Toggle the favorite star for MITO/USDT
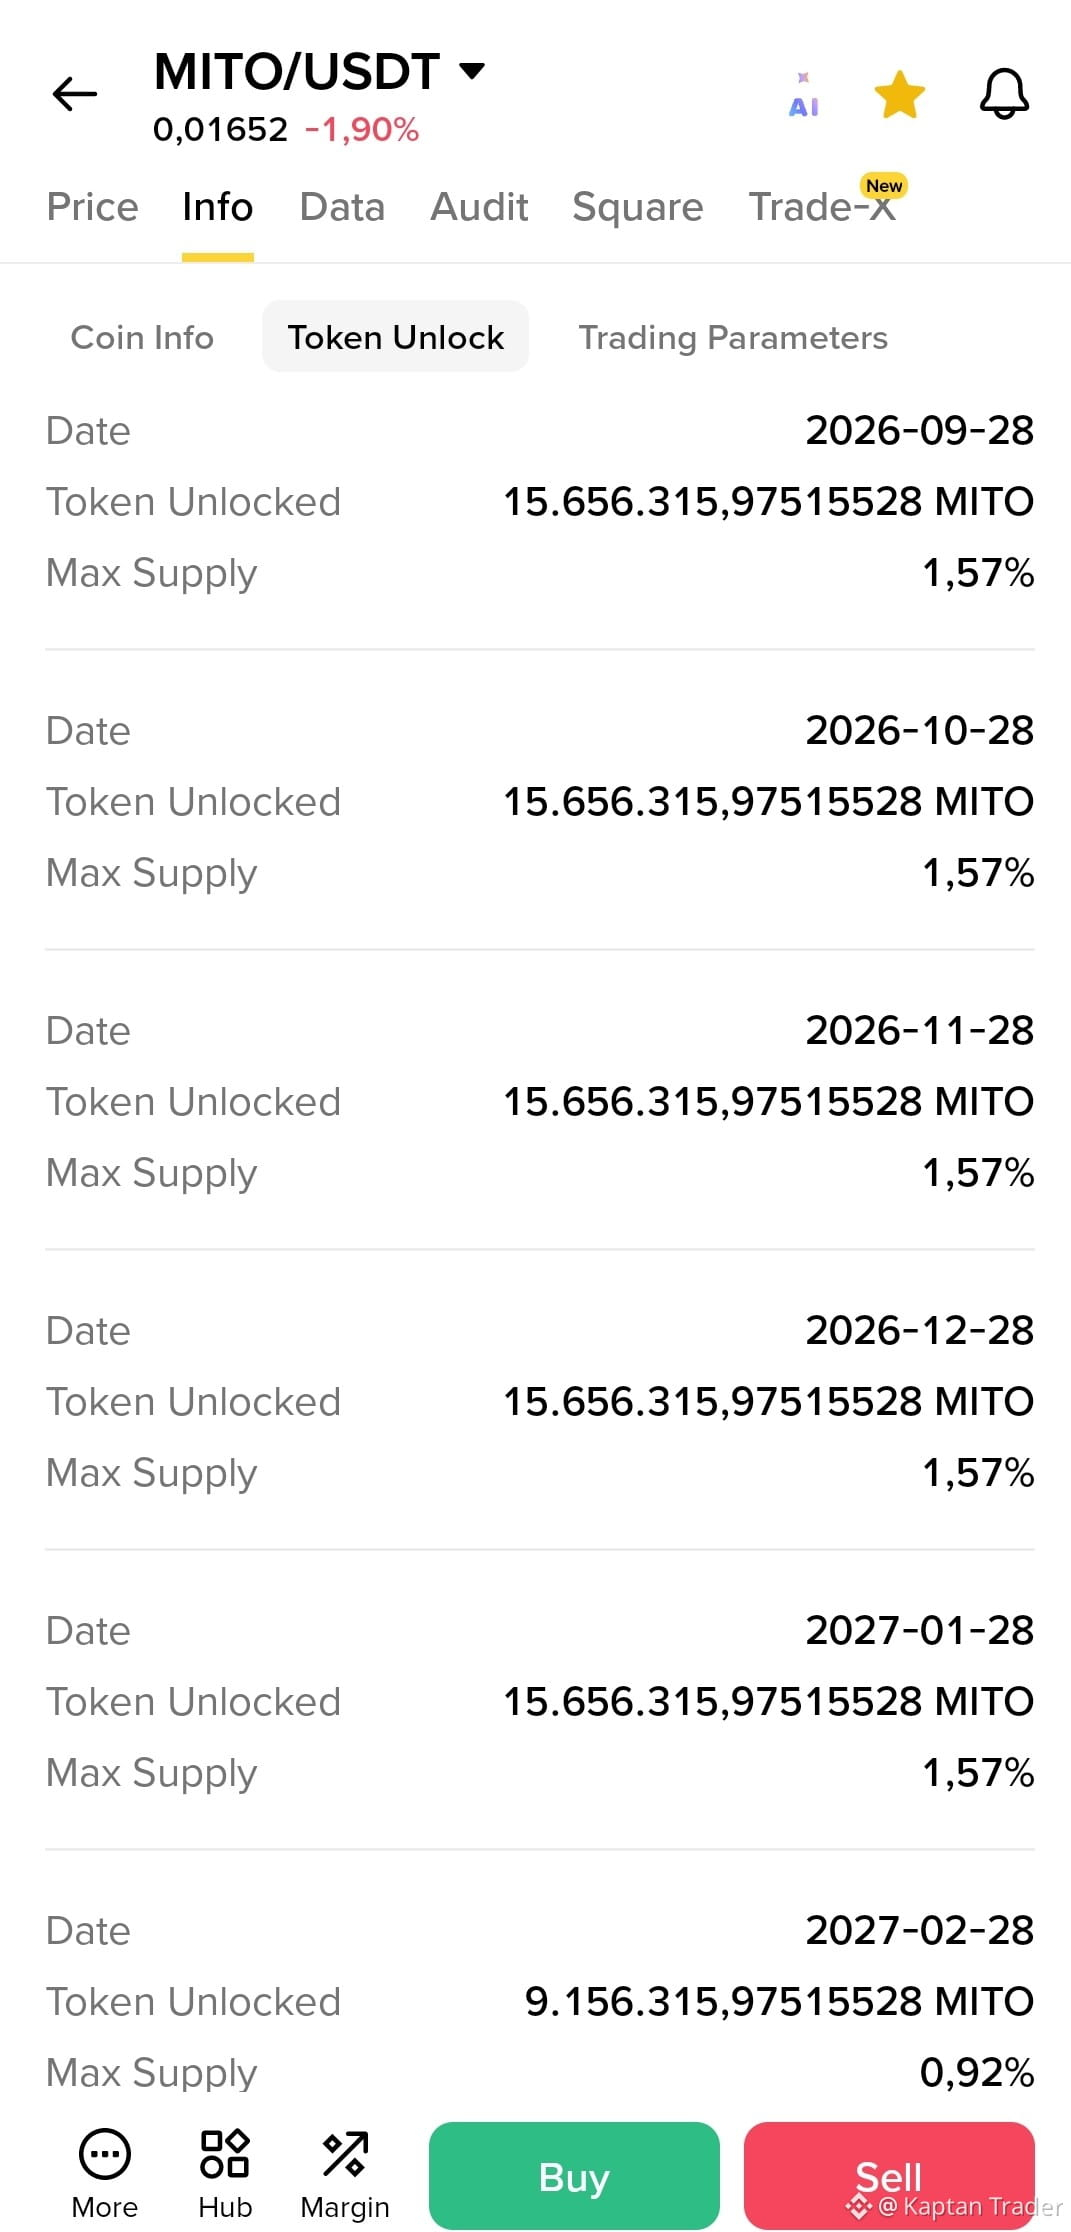The image size is (1071, 2232). tap(900, 95)
